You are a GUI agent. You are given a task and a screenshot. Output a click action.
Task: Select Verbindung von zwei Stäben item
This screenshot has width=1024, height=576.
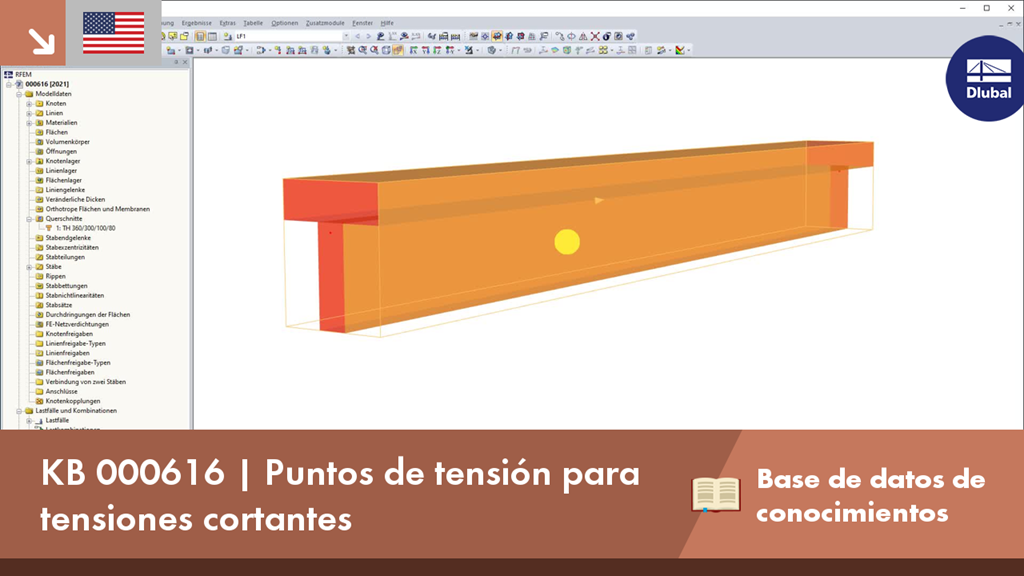point(86,382)
